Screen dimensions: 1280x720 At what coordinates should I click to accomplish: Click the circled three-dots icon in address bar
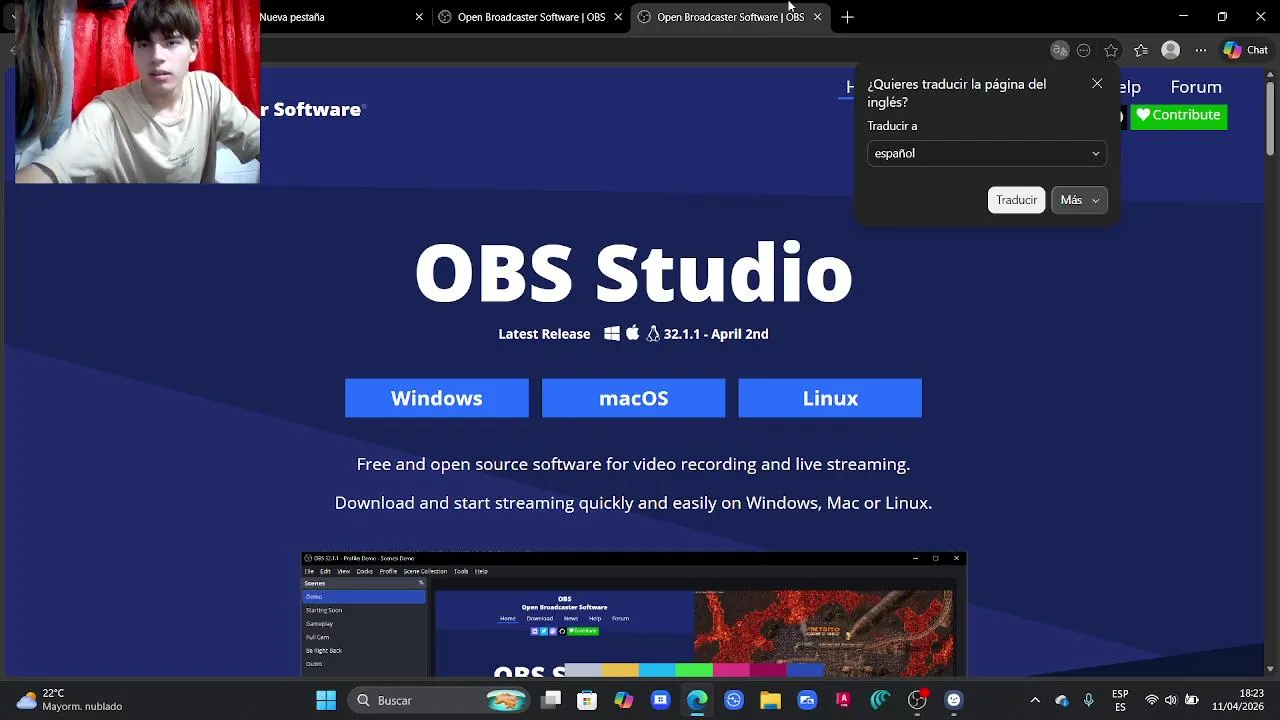point(1084,50)
